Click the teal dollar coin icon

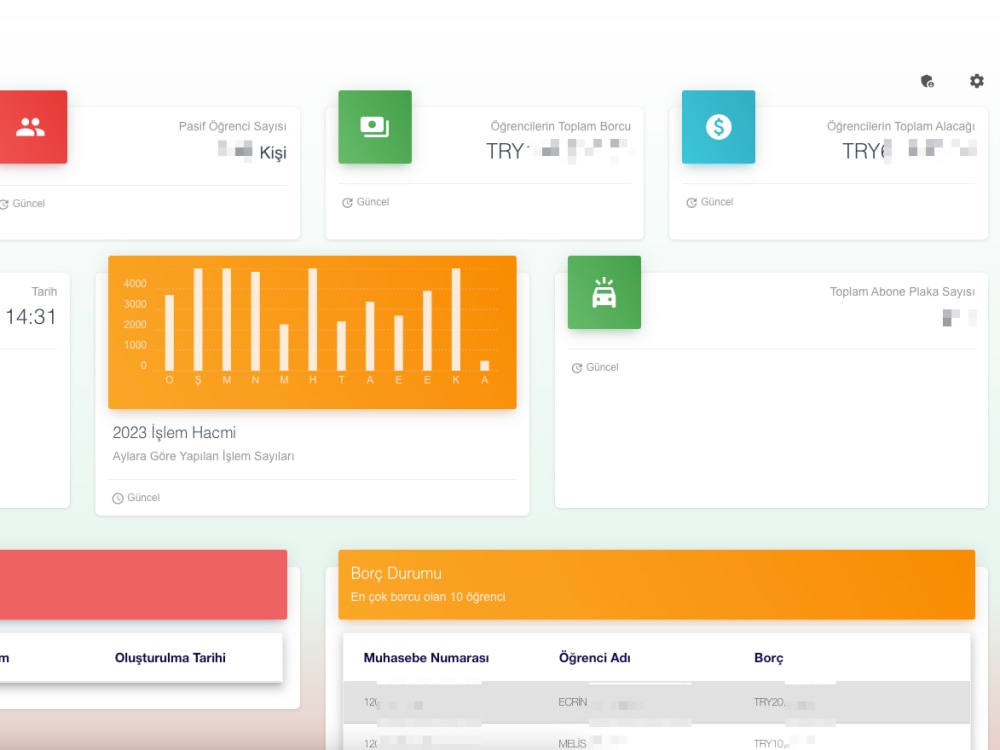coord(719,127)
